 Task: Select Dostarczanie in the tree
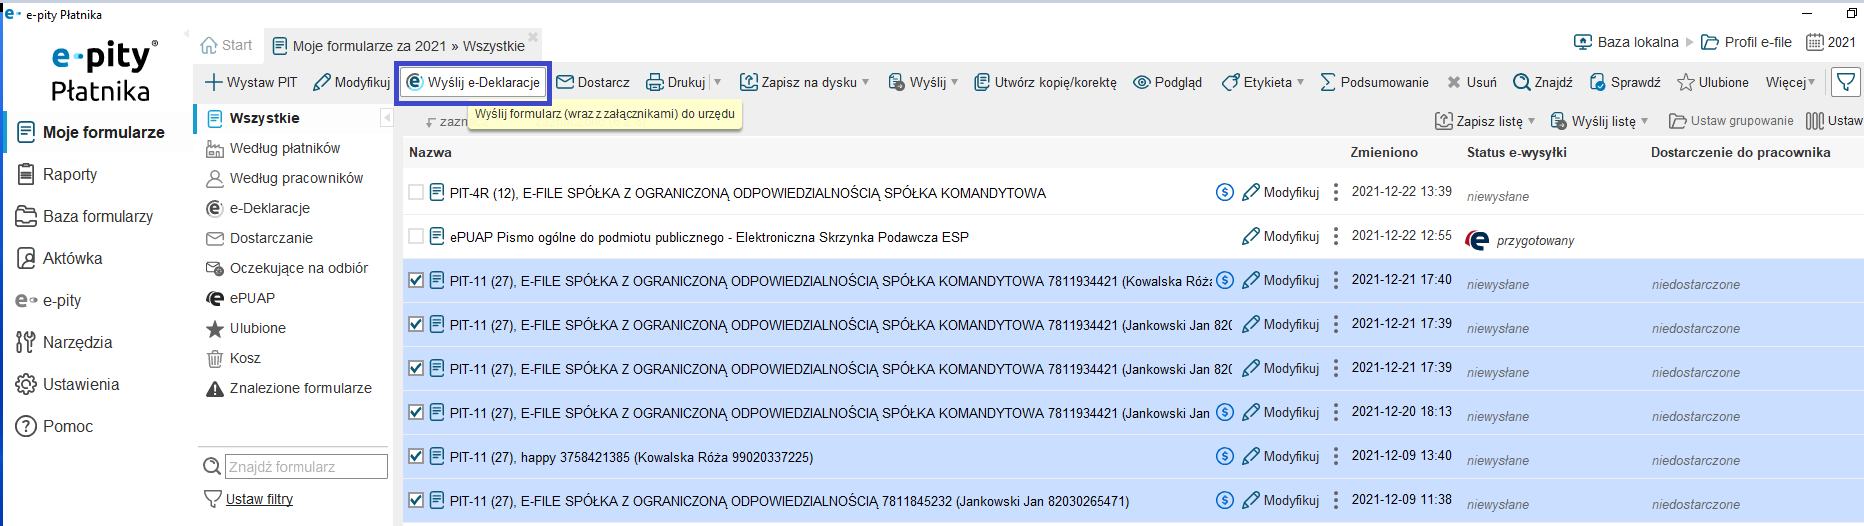259,238
